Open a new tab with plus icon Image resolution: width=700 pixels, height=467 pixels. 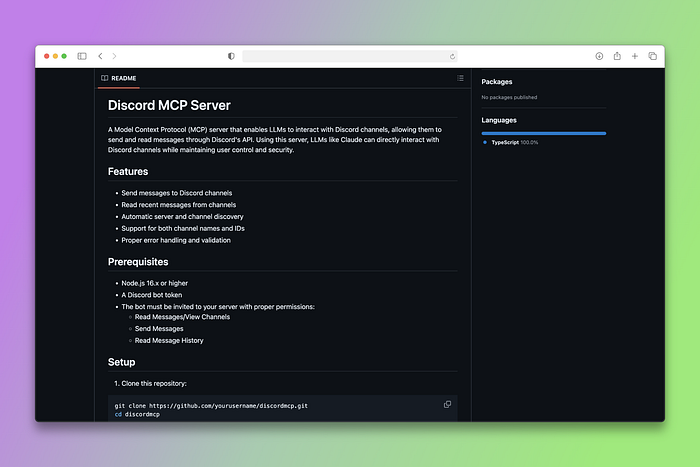[x=634, y=56]
